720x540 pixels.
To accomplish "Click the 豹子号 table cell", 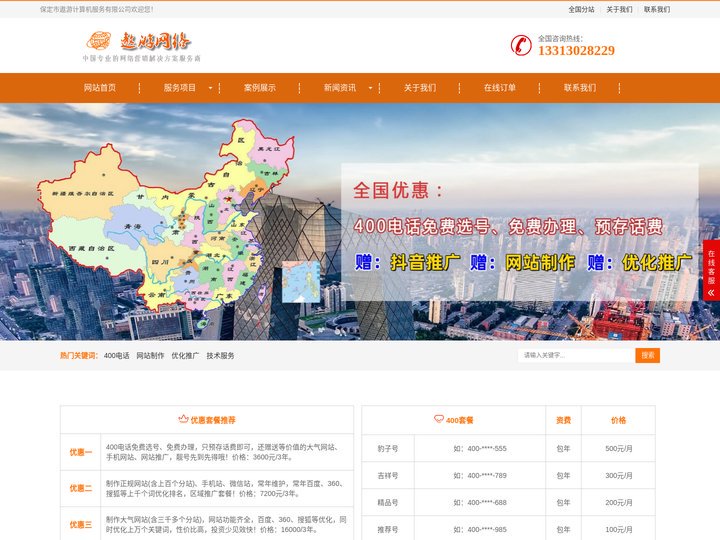I will tap(388, 449).
